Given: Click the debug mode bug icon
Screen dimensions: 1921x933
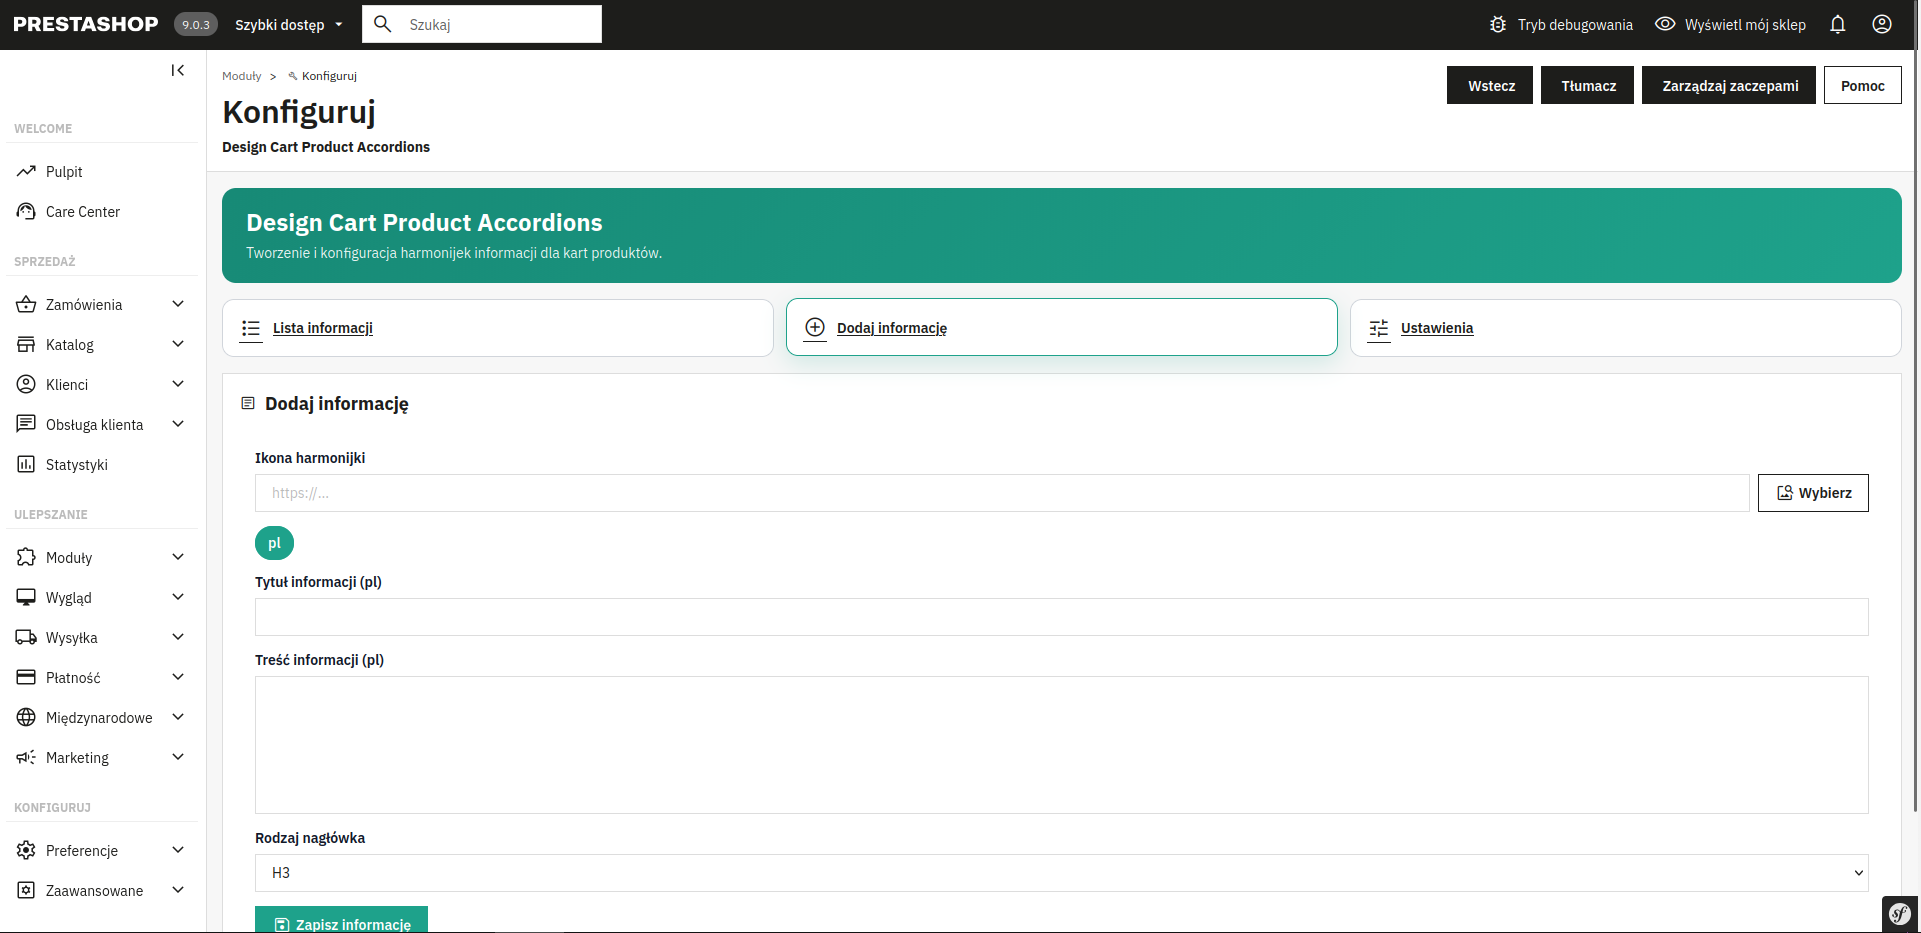Looking at the screenshot, I should click(x=1498, y=25).
